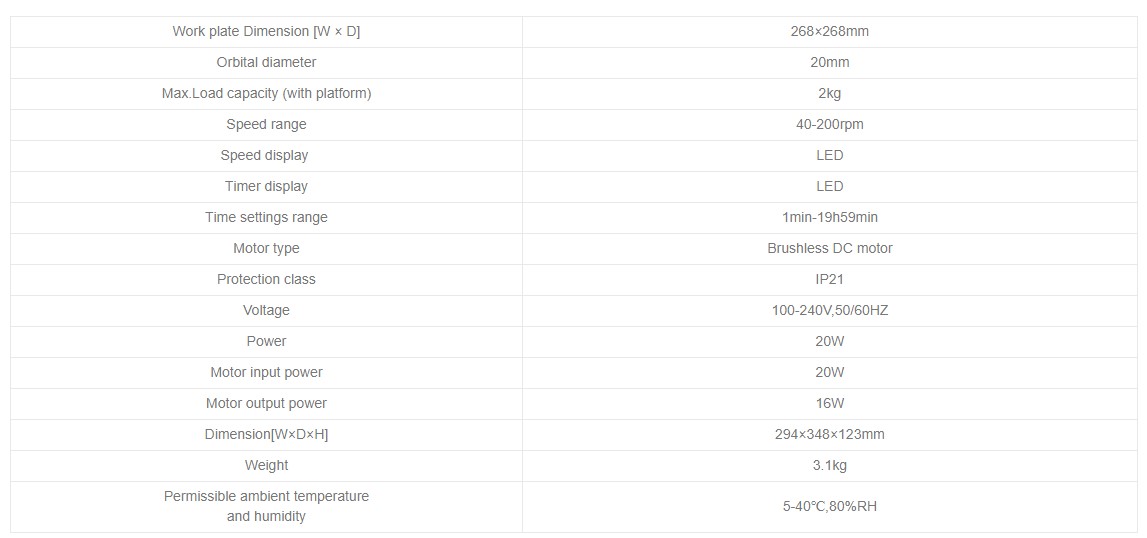Viewport: 1147px width, 538px height.
Task: Select the 16W motor output value
Action: click(x=829, y=403)
